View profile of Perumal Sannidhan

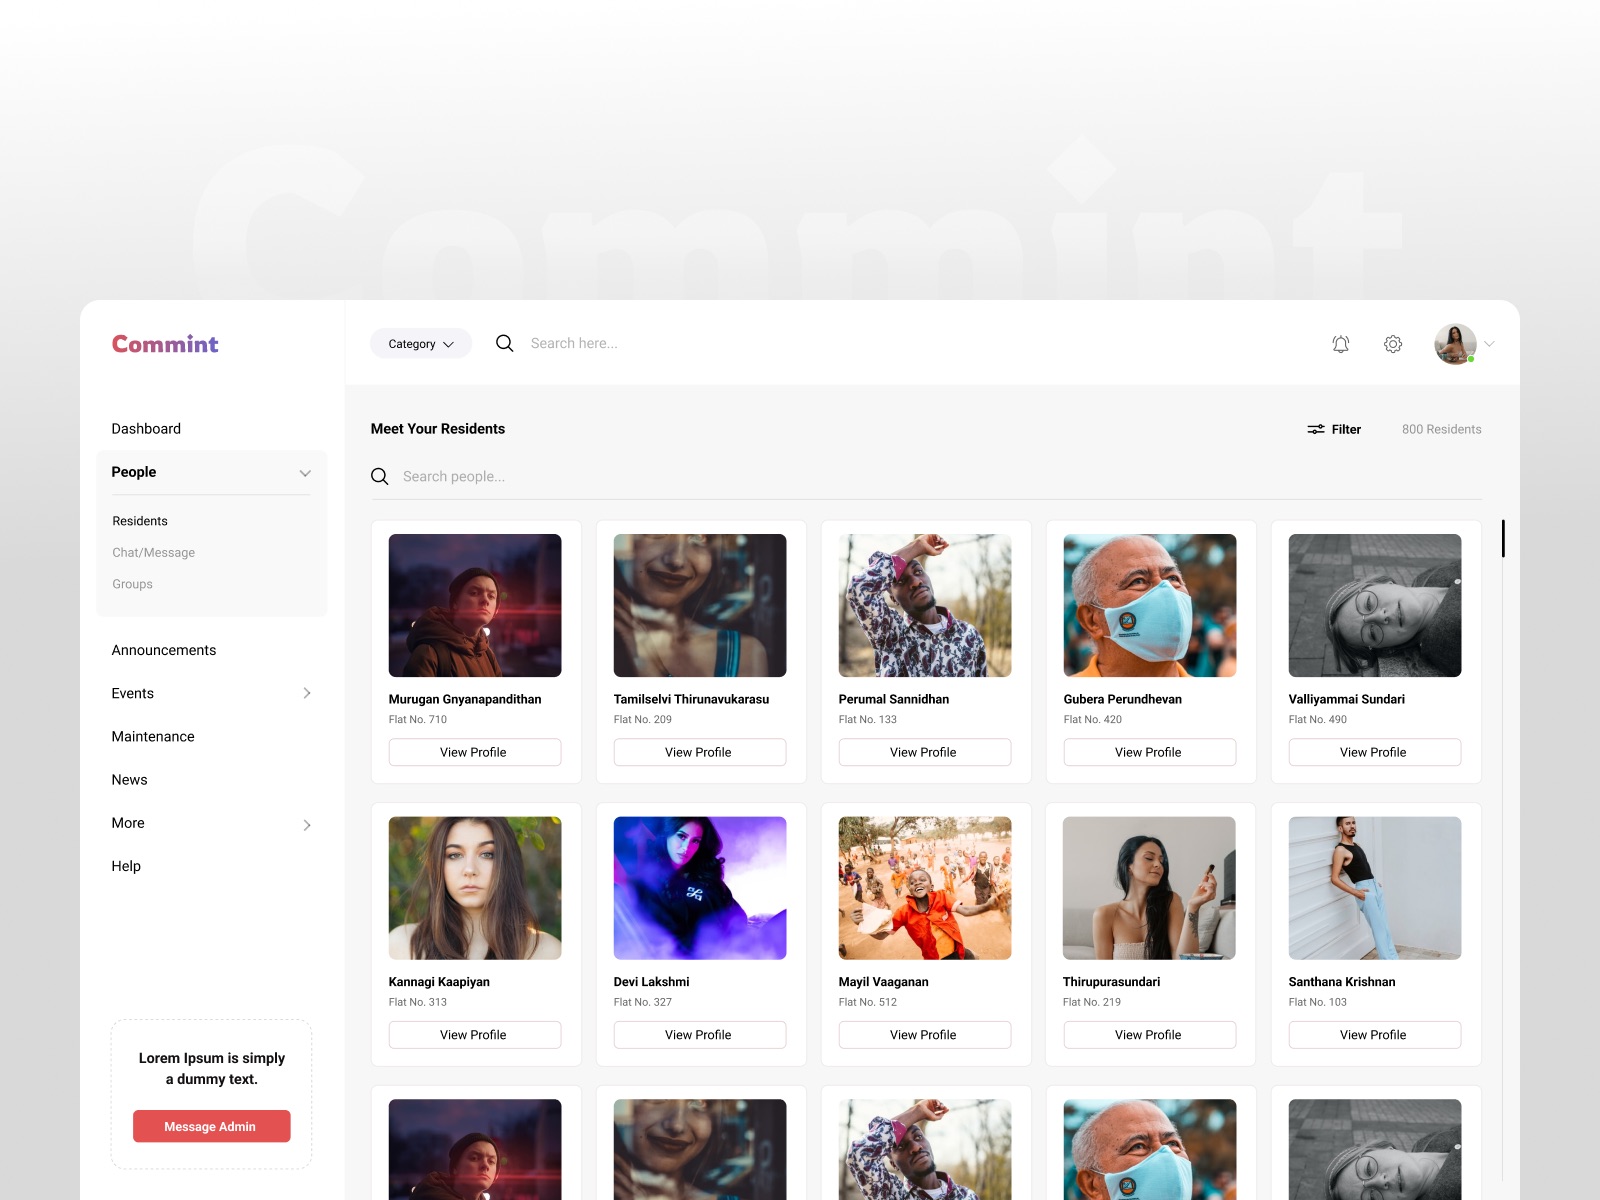click(x=924, y=752)
